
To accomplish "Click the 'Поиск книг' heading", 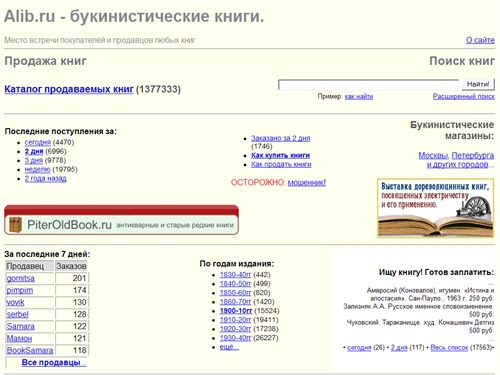I will (462, 61).
